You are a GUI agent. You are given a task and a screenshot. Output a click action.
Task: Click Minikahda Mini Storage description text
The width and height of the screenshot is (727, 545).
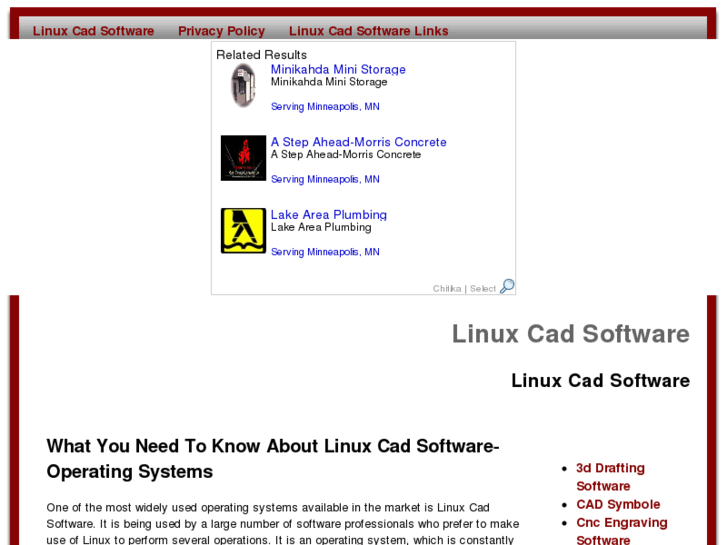329,82
